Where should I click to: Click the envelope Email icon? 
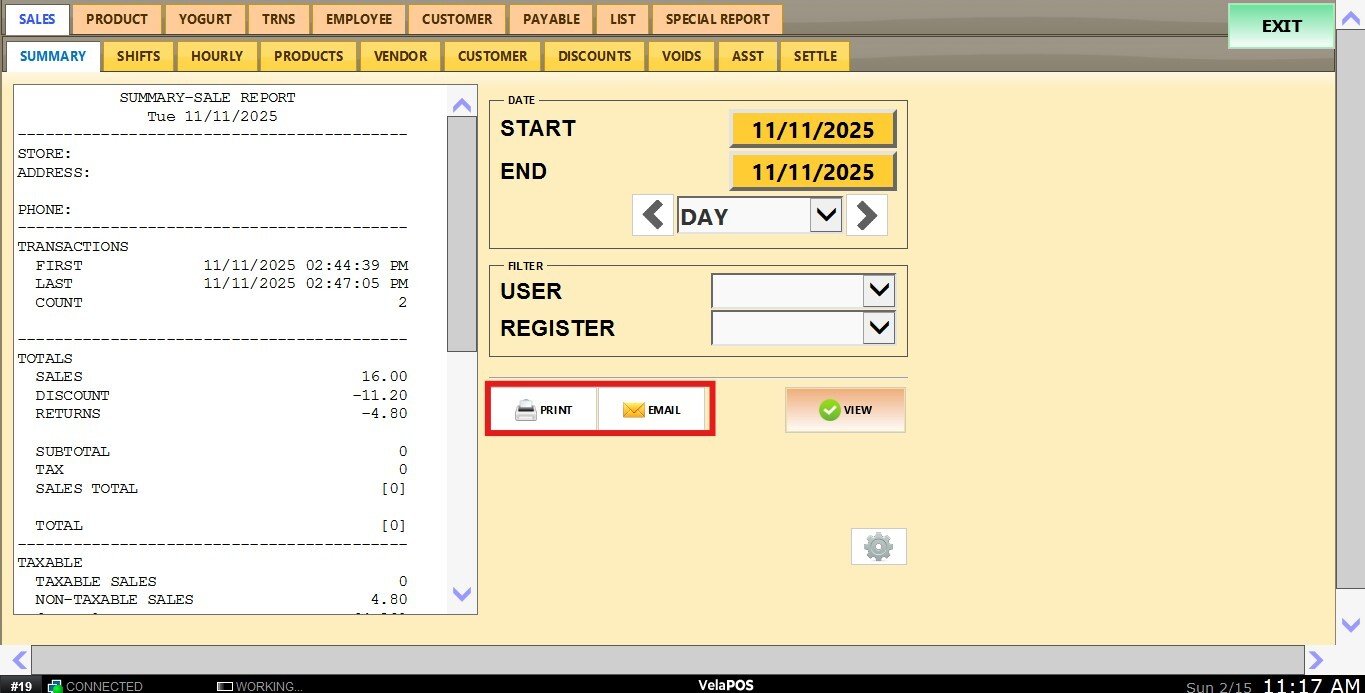tap(634, 410)
